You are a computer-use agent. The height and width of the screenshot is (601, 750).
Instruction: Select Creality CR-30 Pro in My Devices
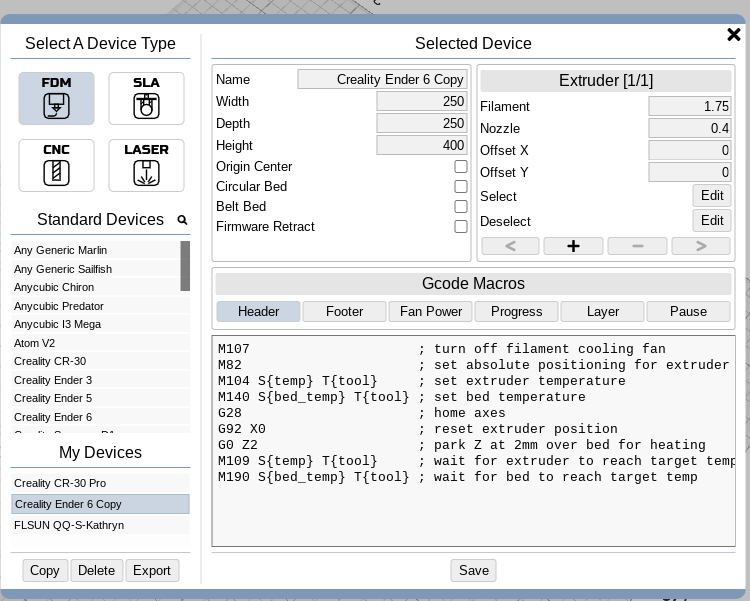click(100, 483)
